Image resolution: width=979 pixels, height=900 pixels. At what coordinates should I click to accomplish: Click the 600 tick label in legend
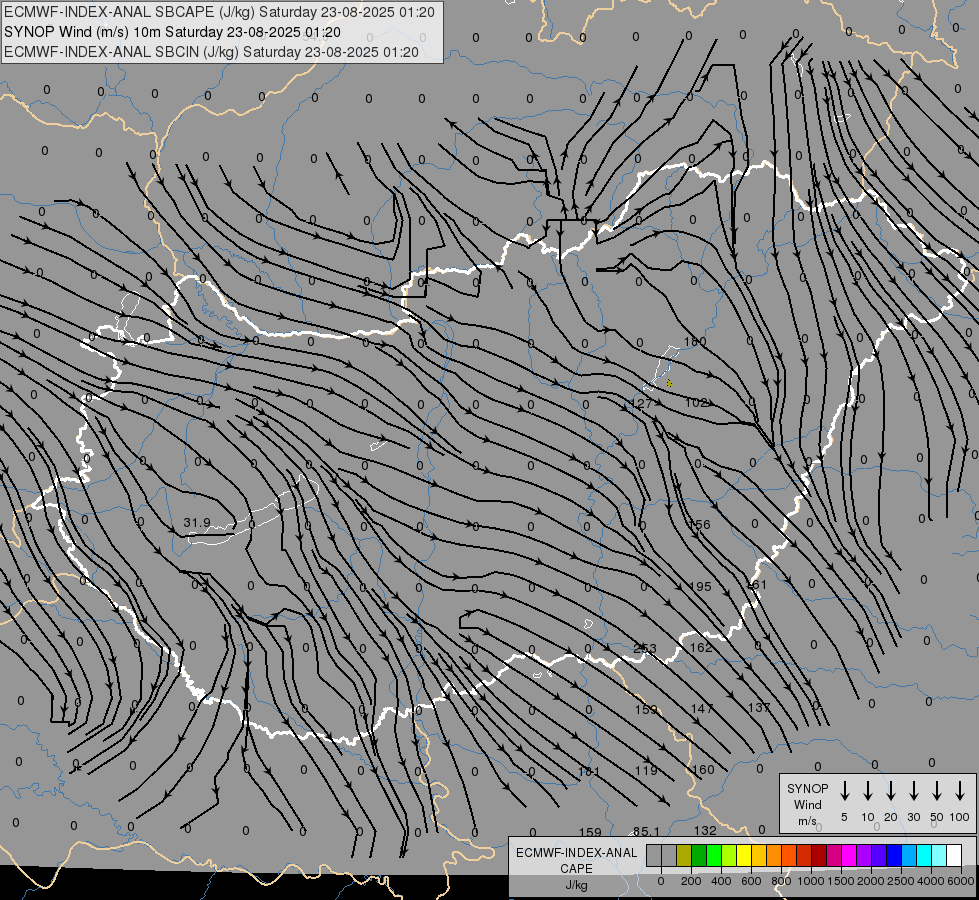(x=751, y=881)
